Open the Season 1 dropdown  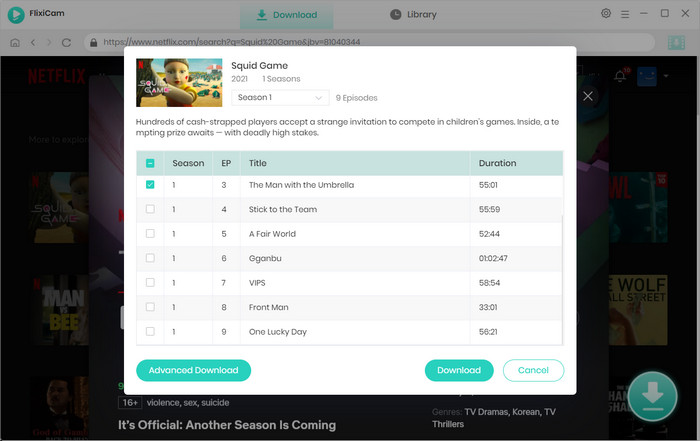pyautogui.click(x=280, y=98)
